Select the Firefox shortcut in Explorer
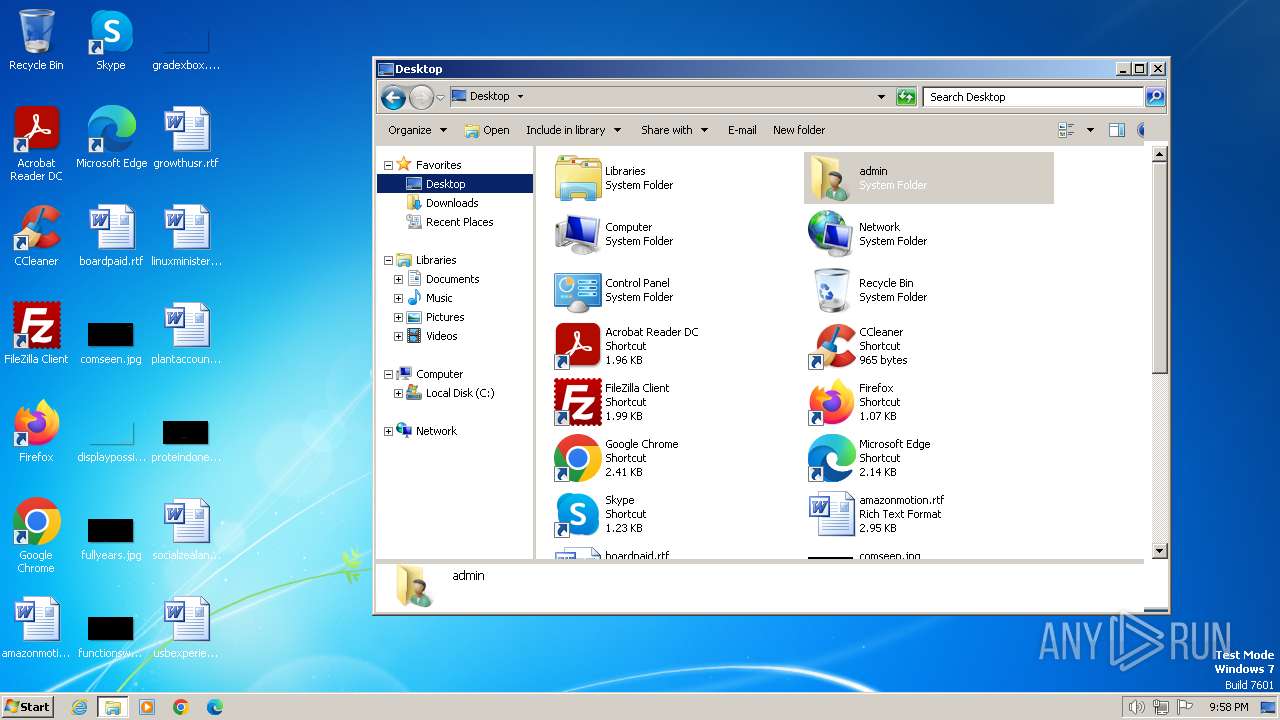This screenshot has height=720, width=1280. pos(831,402)
